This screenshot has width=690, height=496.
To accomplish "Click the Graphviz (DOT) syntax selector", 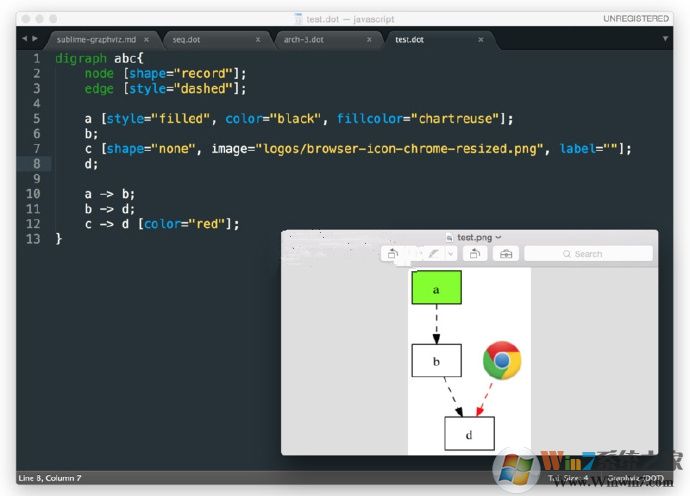I will coord(635,478).
